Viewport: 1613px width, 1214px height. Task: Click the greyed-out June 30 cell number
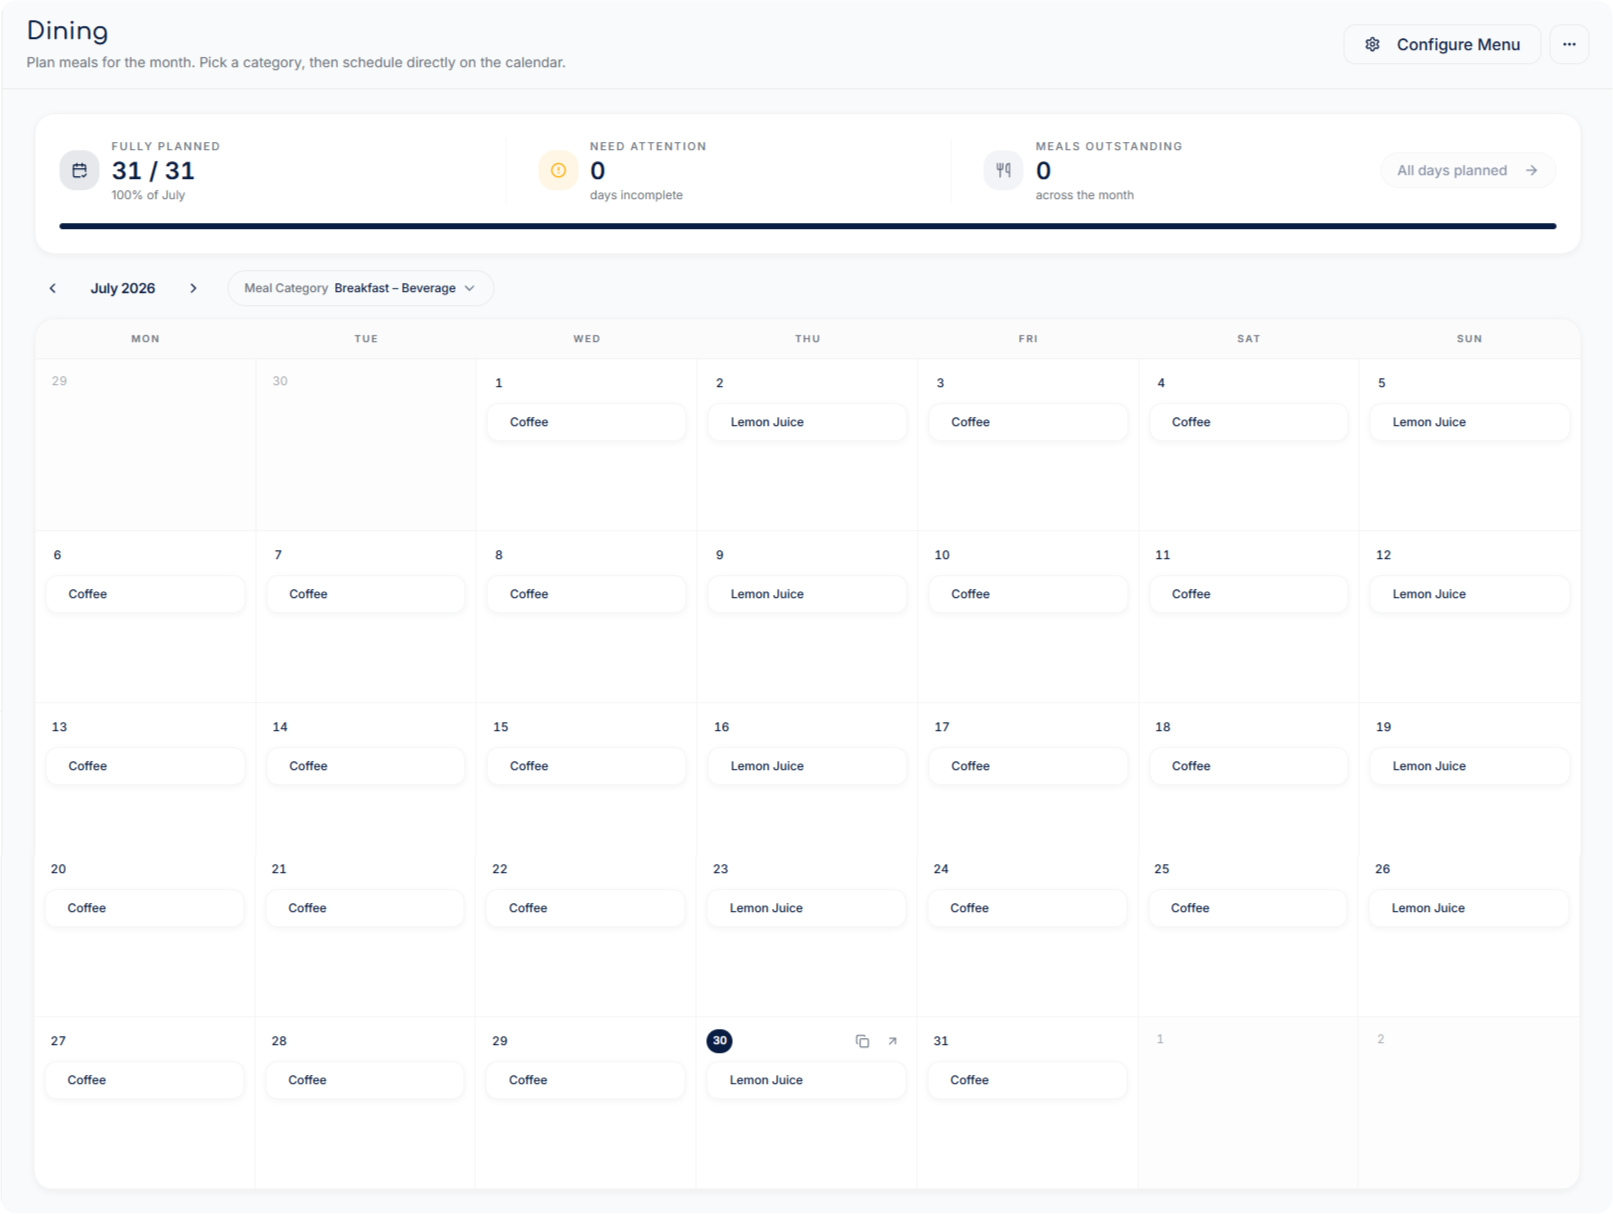tap(280, 381)
